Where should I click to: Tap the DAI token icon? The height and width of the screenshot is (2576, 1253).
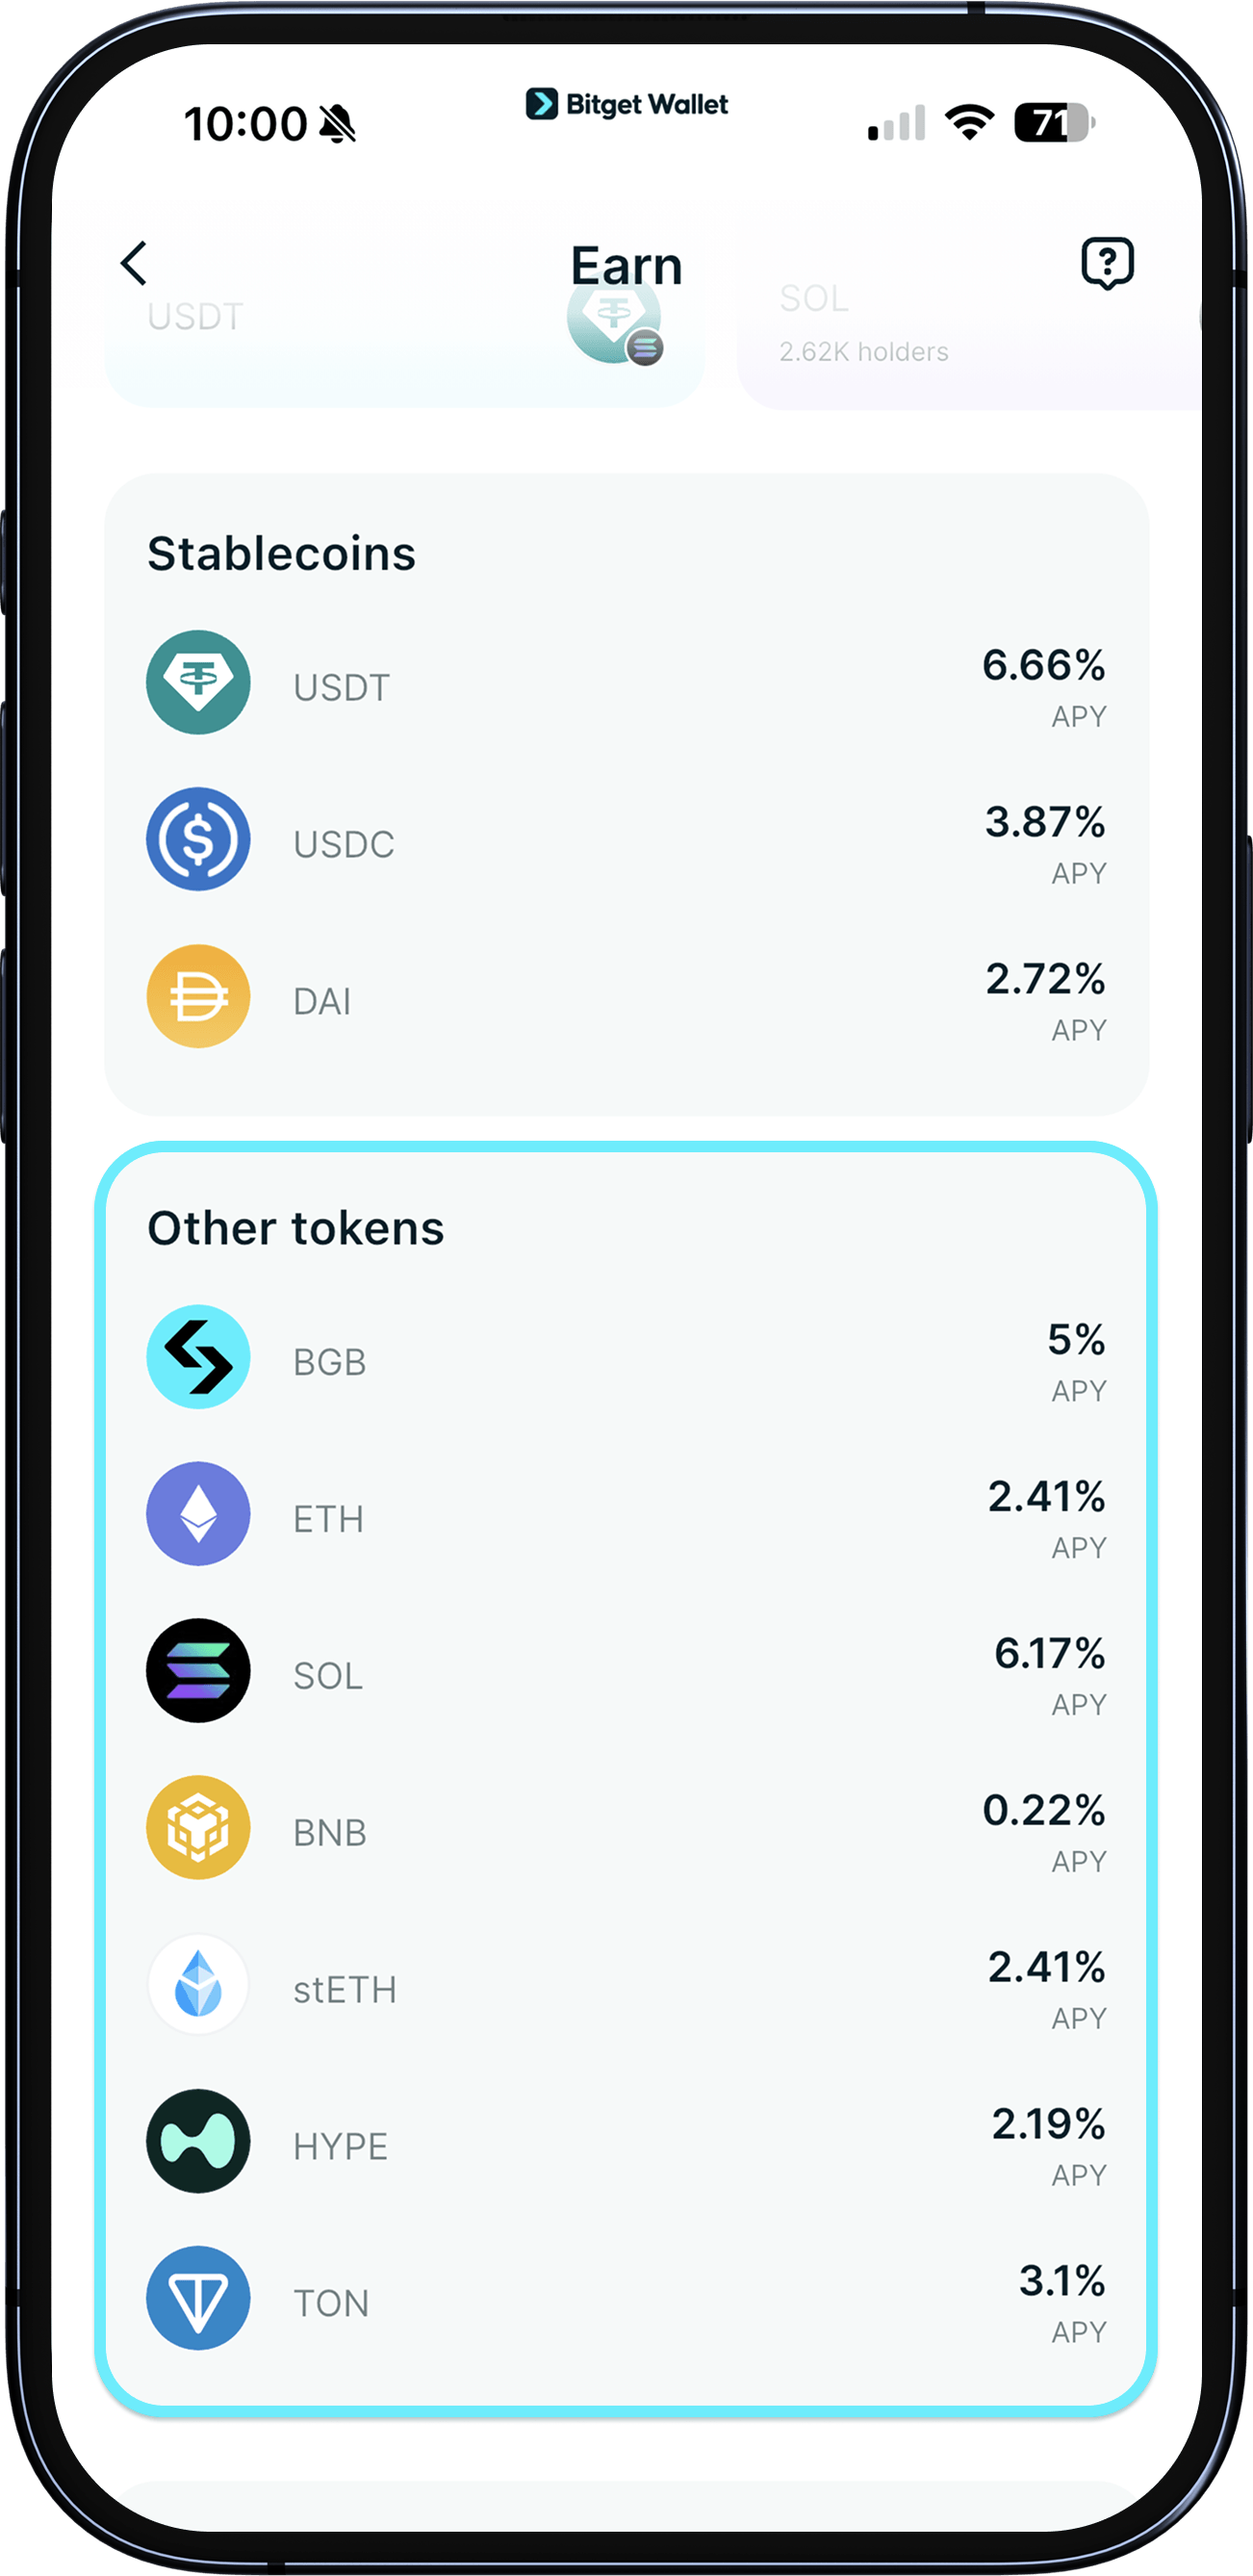point(197,996)
